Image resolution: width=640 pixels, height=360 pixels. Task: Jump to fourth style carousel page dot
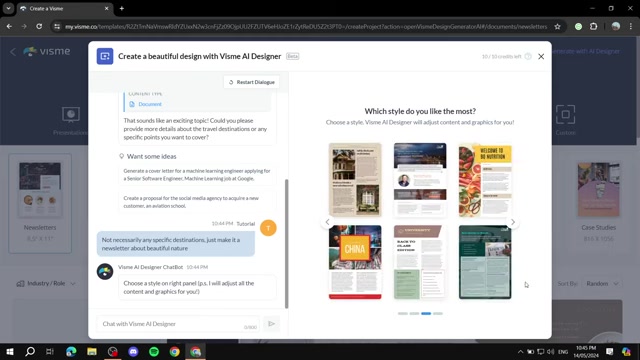point(438,313)
